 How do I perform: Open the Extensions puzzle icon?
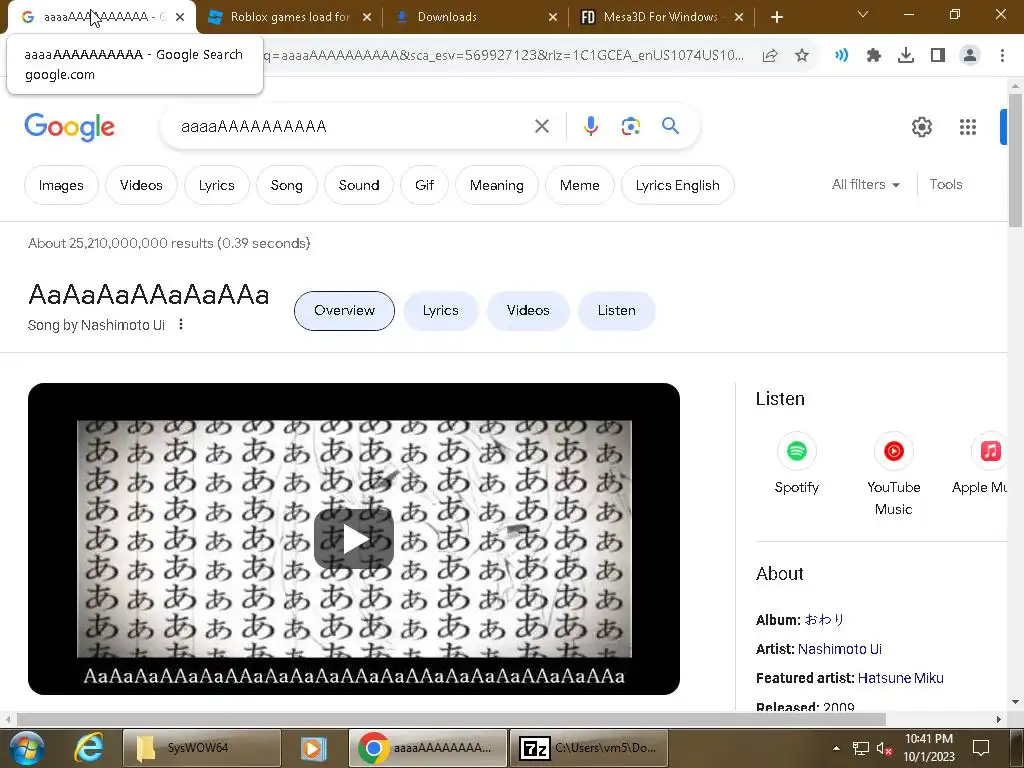pos(874,56)
